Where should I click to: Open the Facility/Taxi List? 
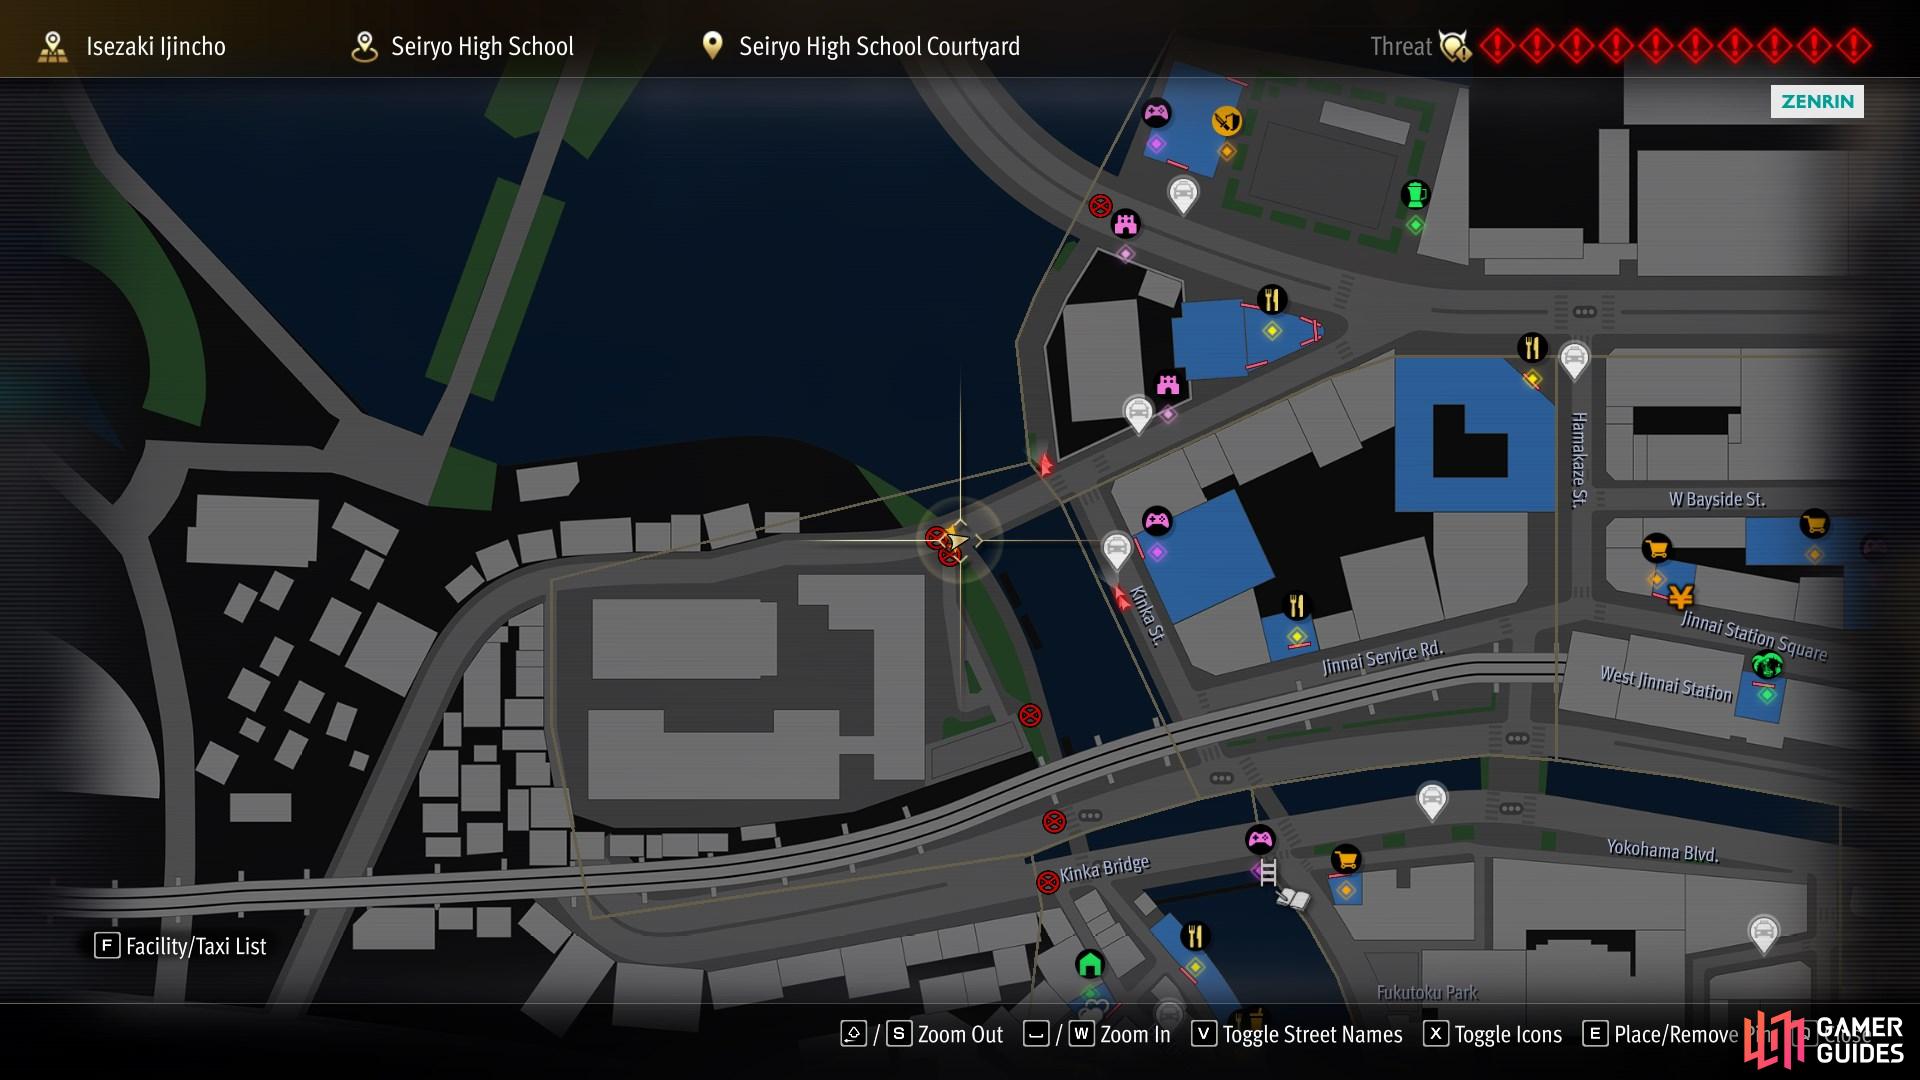click(x=181, y=946)
